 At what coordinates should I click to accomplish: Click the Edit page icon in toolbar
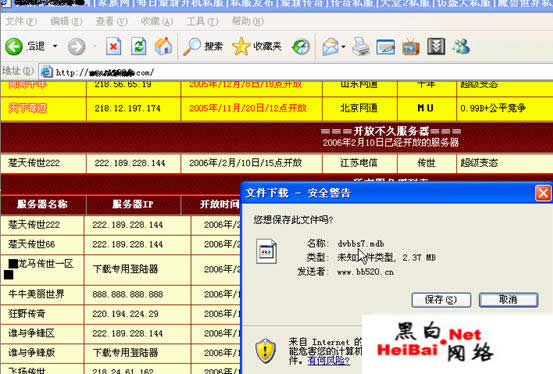coord(385,47)
